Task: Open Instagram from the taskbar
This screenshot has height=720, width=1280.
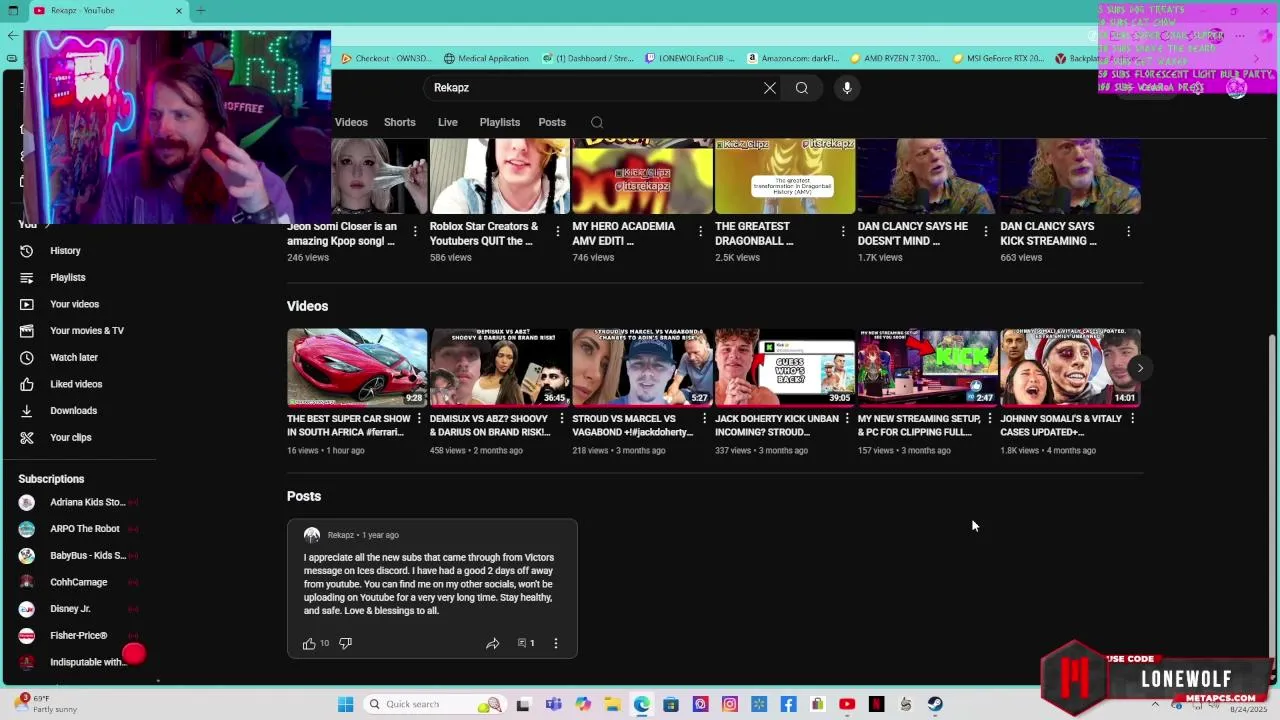Action: pyautogui.click(x=730, y=705)
